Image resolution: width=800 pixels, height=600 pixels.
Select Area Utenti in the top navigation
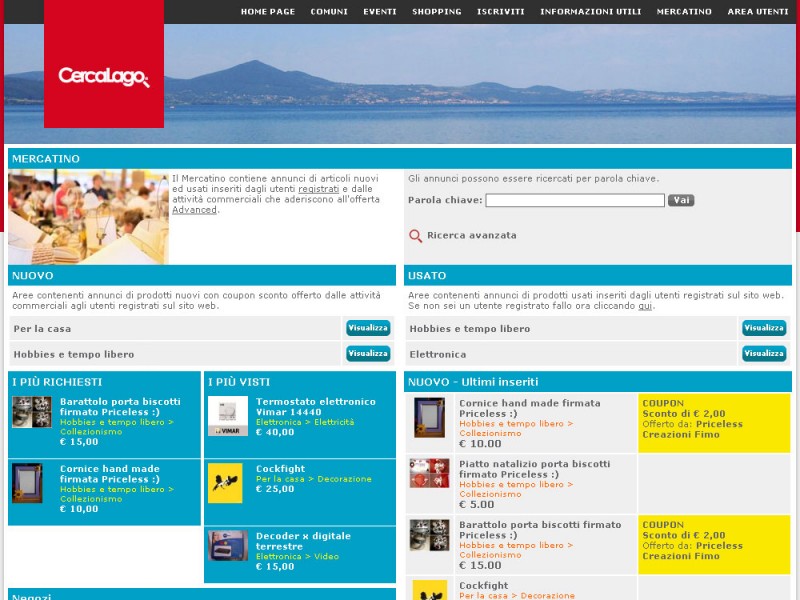(x=757, y=12)
